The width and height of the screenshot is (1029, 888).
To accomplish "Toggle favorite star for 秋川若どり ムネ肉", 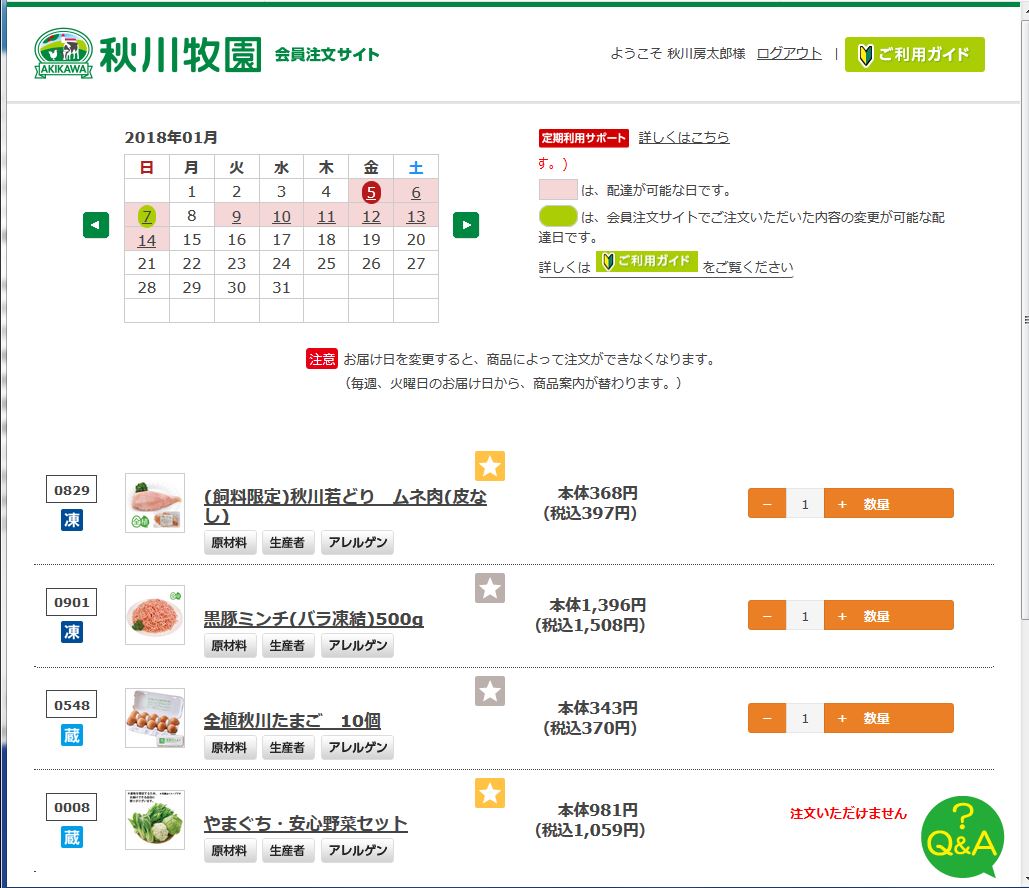I will [490, 466].
